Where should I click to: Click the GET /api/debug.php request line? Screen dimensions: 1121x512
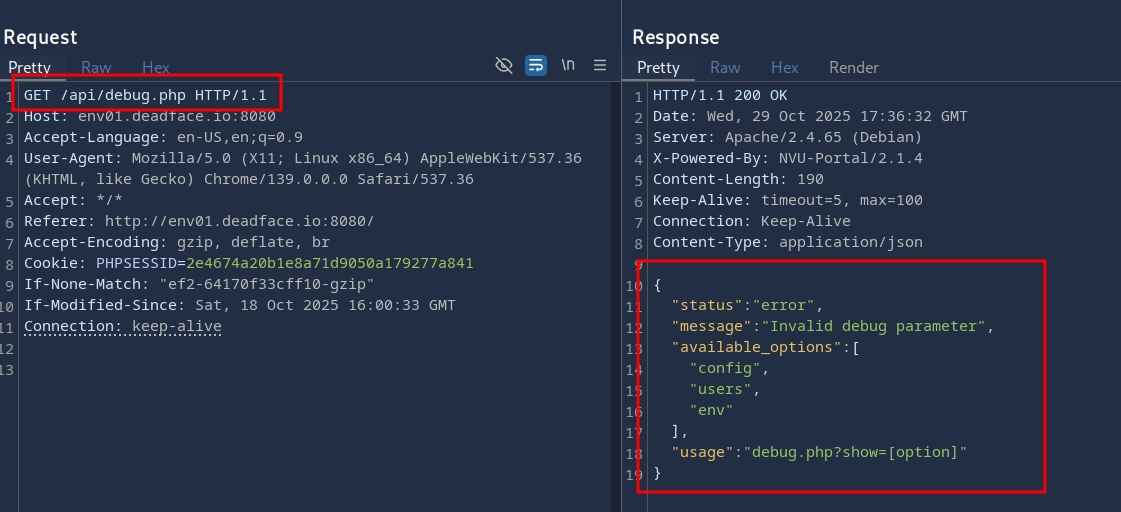pos(145,96)
